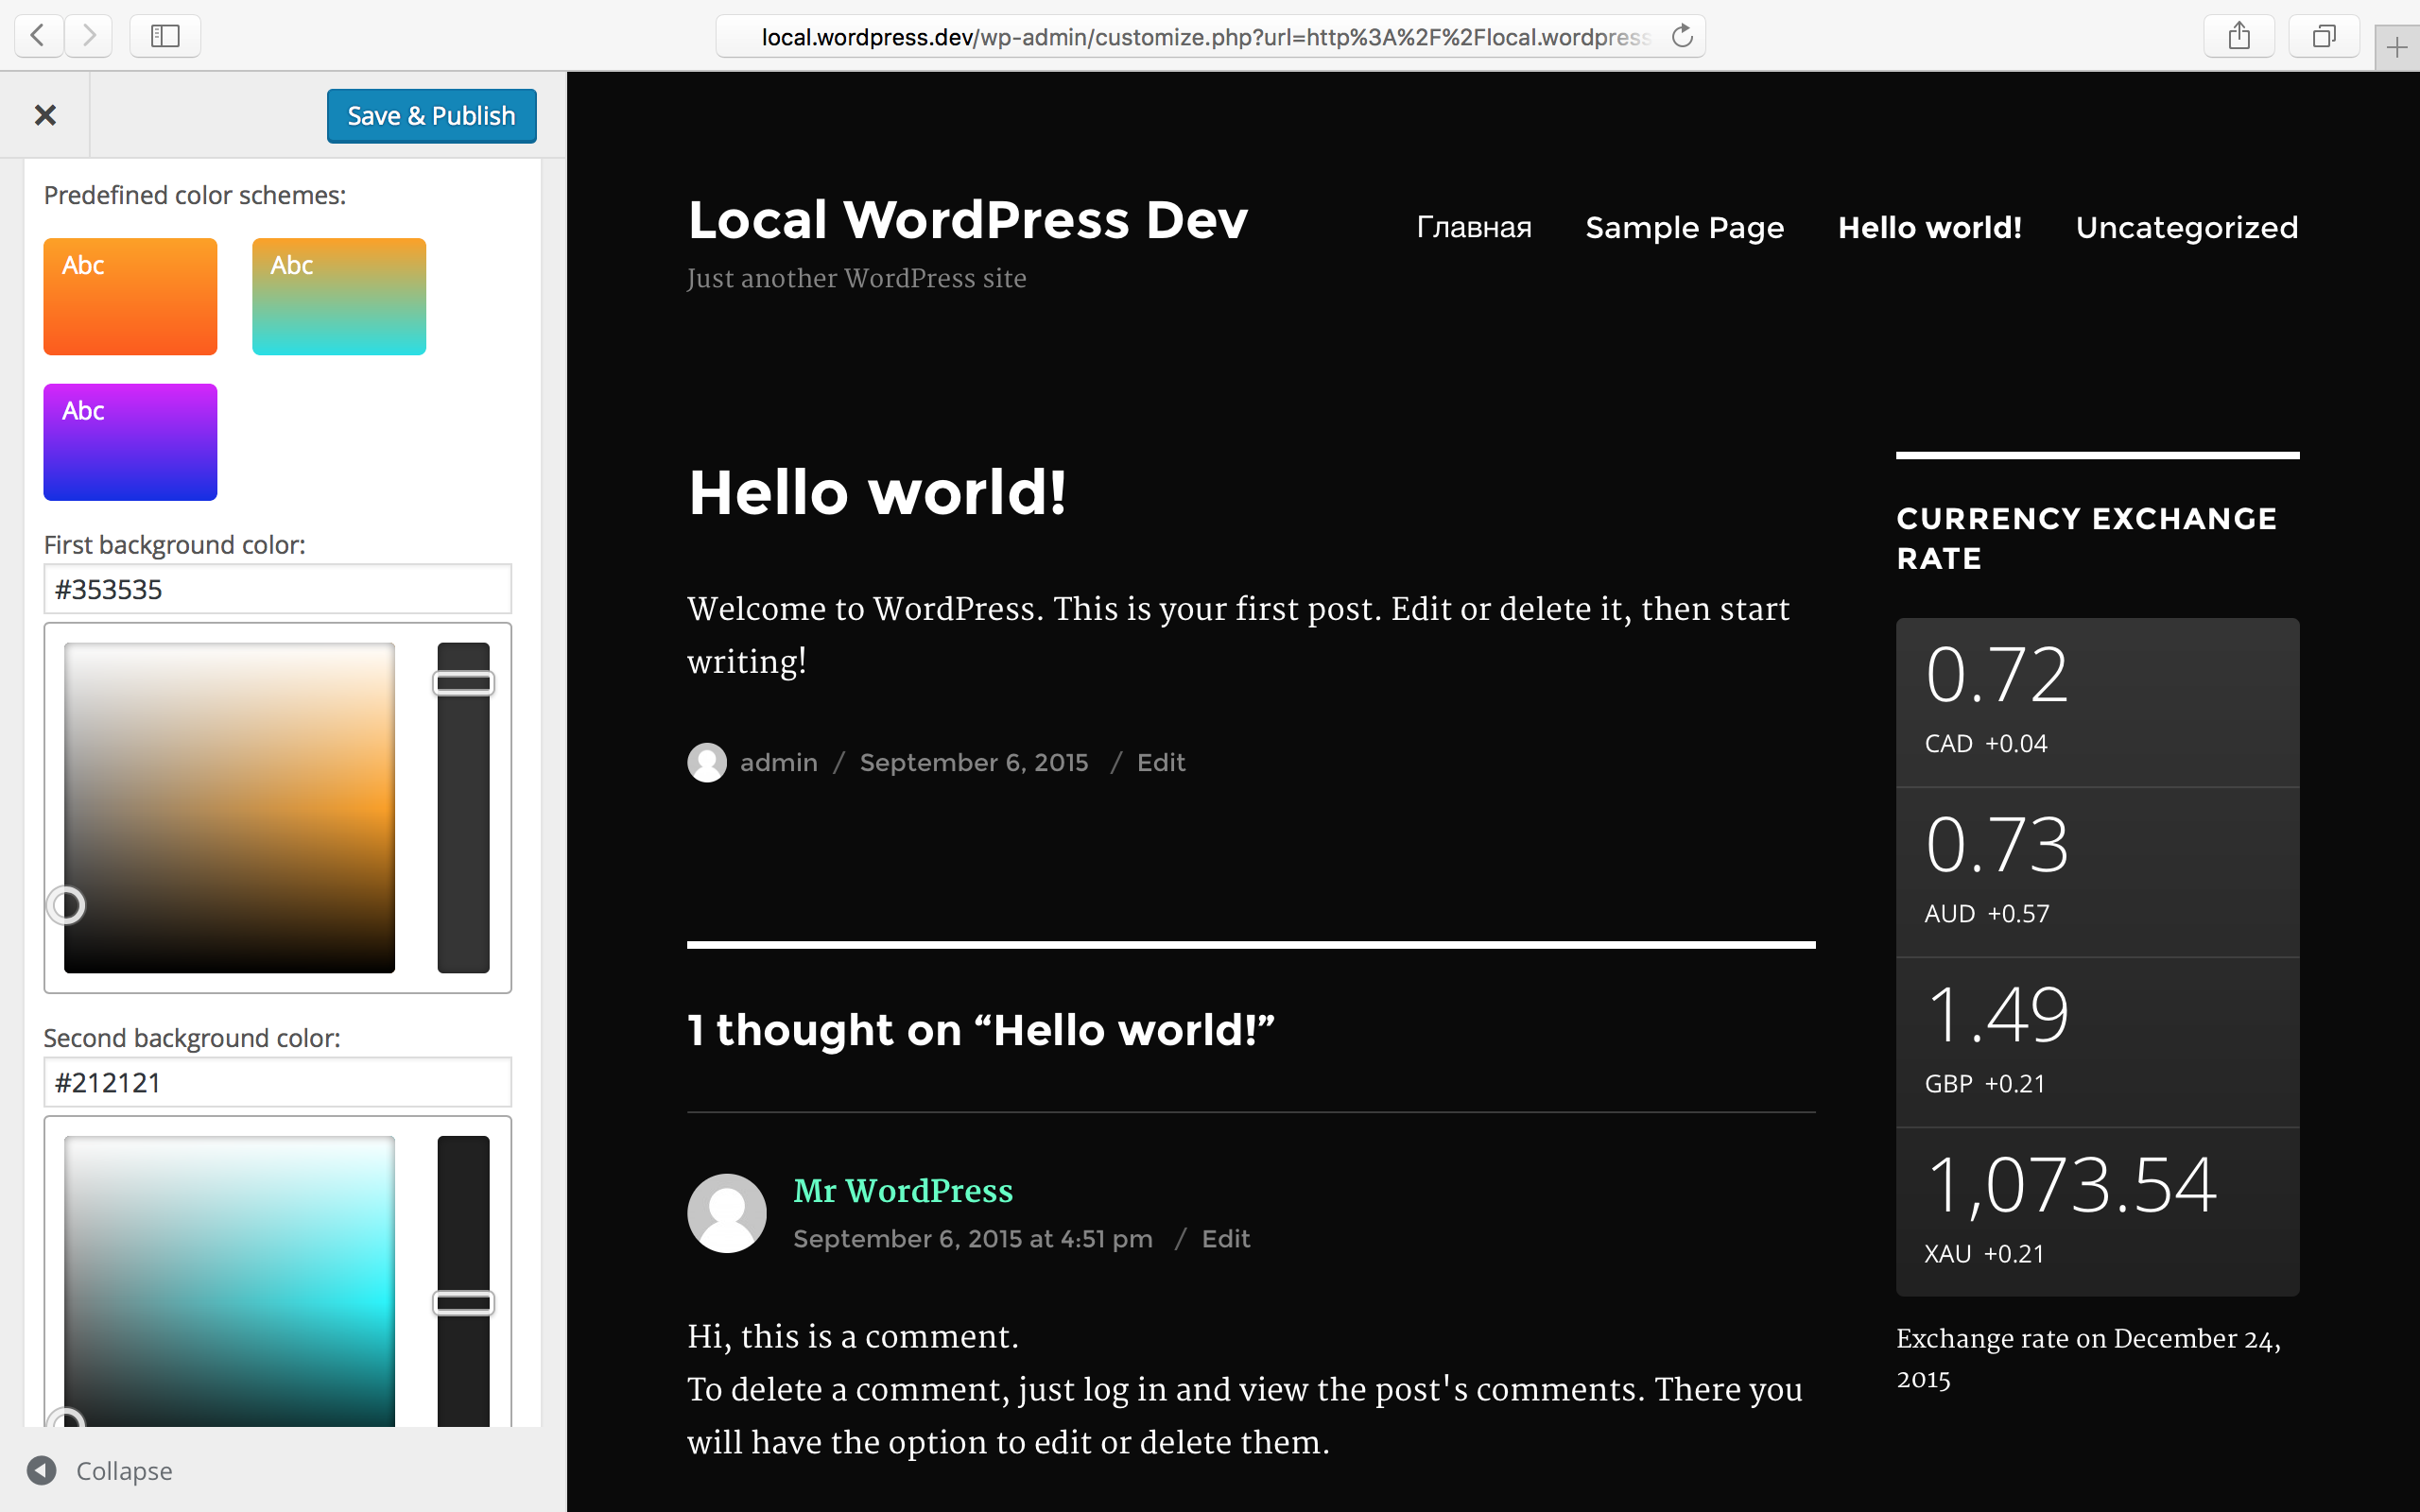Click Save & Publish button
2420x1512 pixels.
[431, 116]
